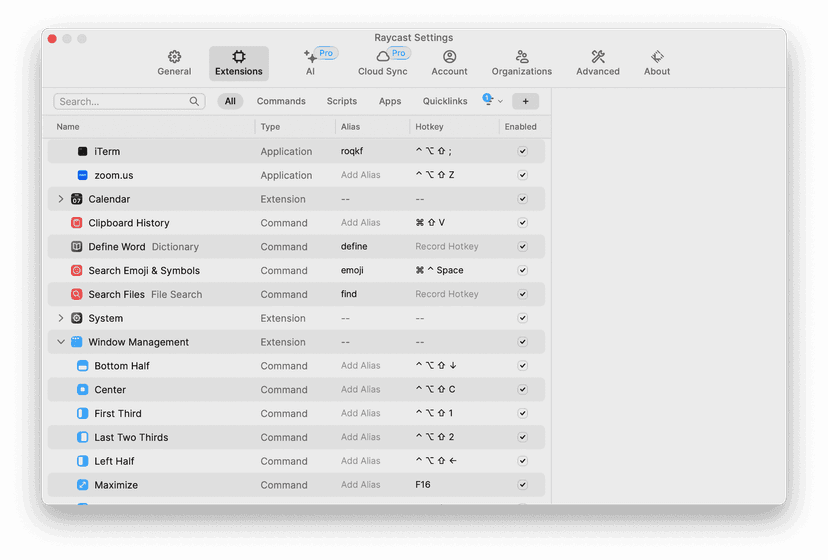This screenshot has width=828, height=560.
Task: Click the iTerm application icon
Action: click(83, 151)
